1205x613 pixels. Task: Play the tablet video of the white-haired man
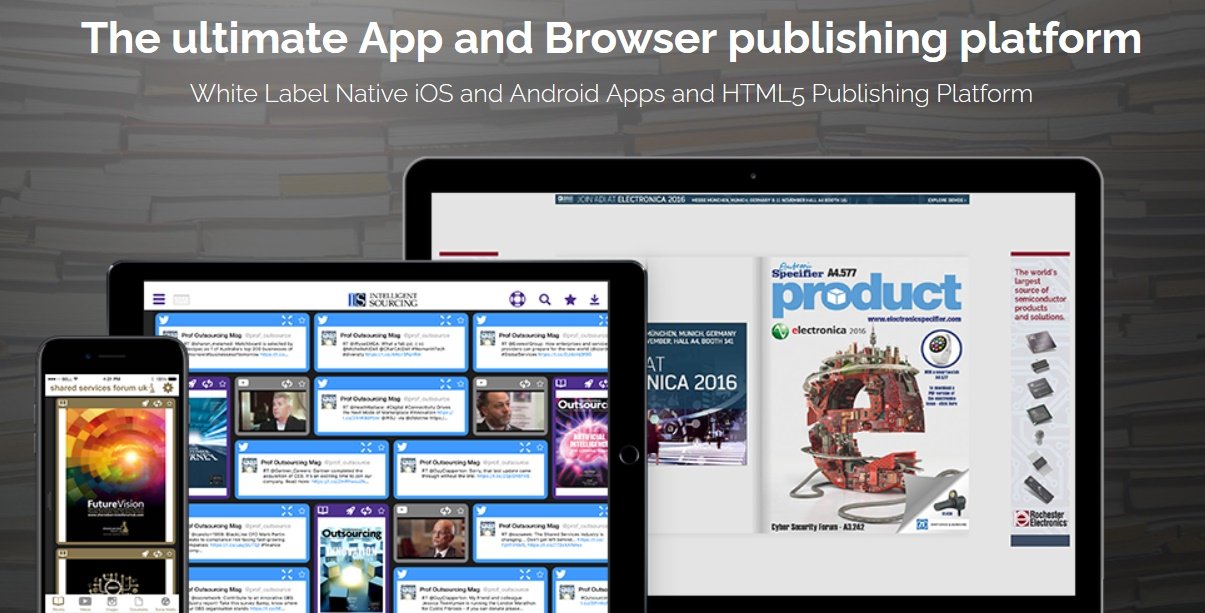click(x=273, y=411)
